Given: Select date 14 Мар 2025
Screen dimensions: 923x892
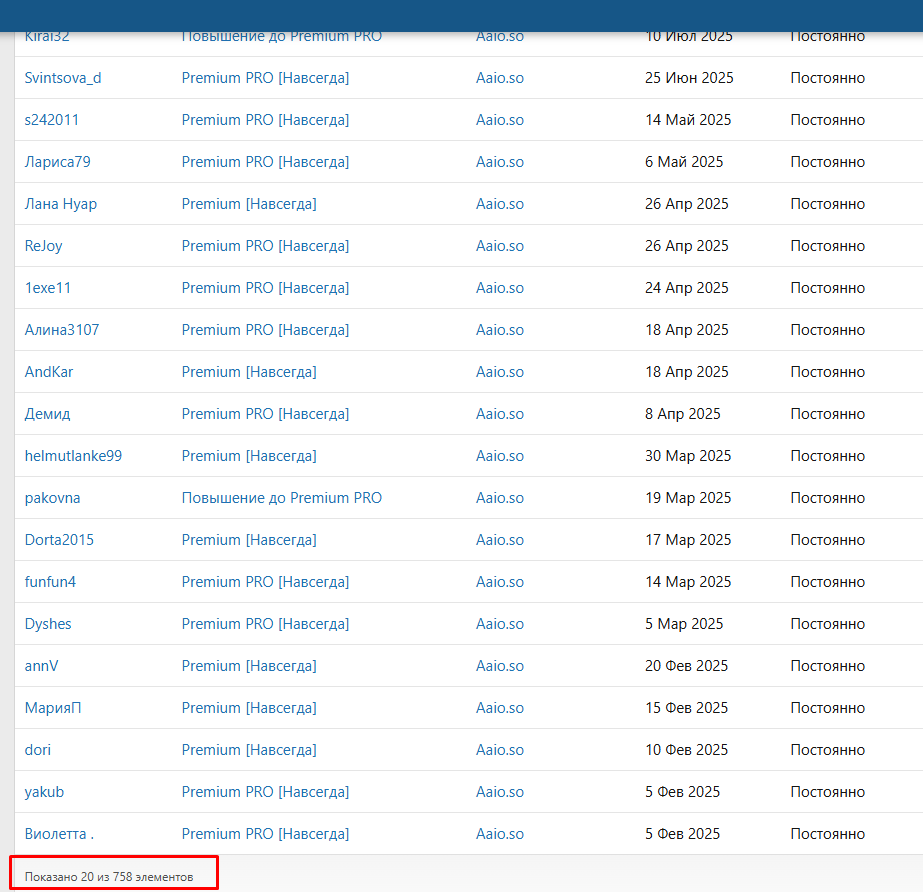Looking at the screenshot, I should (688, 582).
